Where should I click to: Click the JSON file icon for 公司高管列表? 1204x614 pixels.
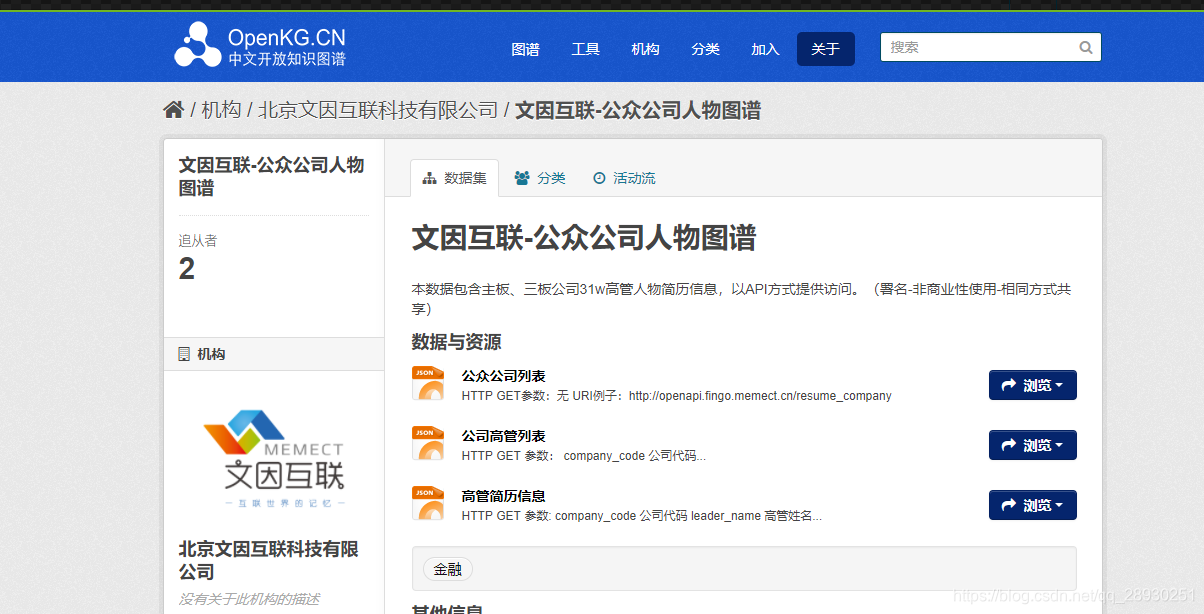(x=428, y=443)
